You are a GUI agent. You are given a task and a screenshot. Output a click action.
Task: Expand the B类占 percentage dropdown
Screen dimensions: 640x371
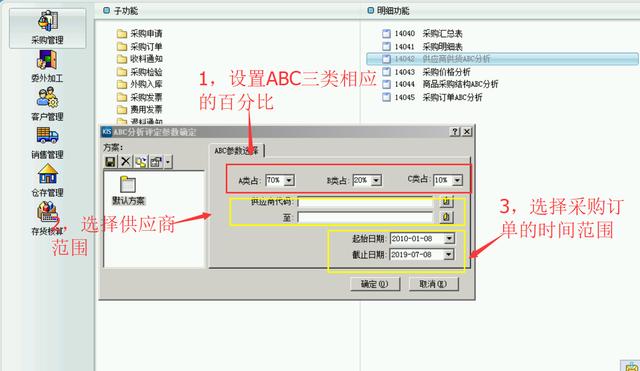(x=376, y=180)
